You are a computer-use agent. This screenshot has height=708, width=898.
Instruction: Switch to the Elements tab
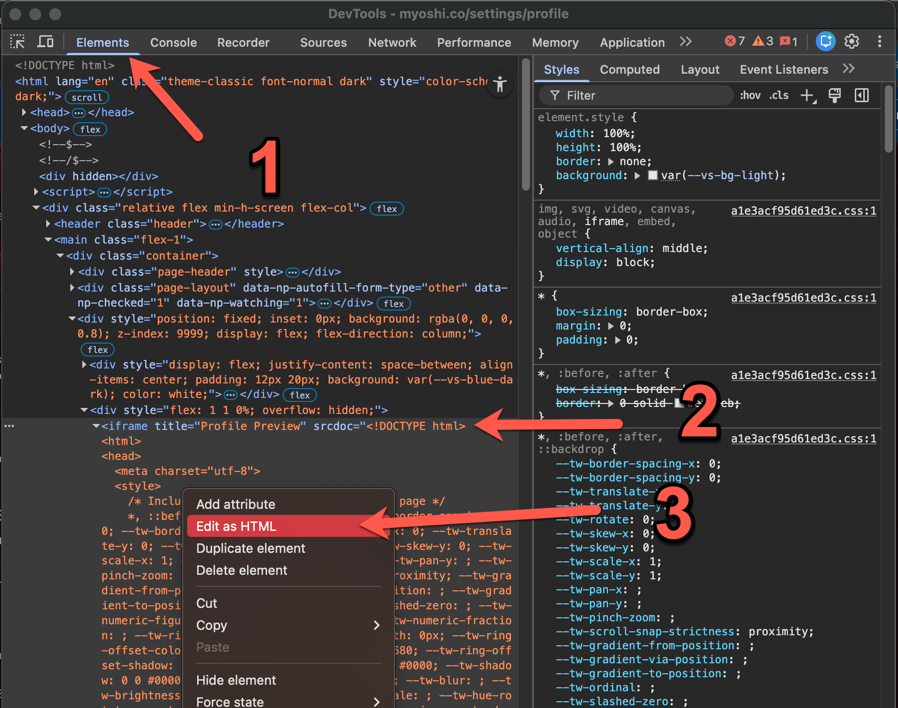[x=103, y=42]
